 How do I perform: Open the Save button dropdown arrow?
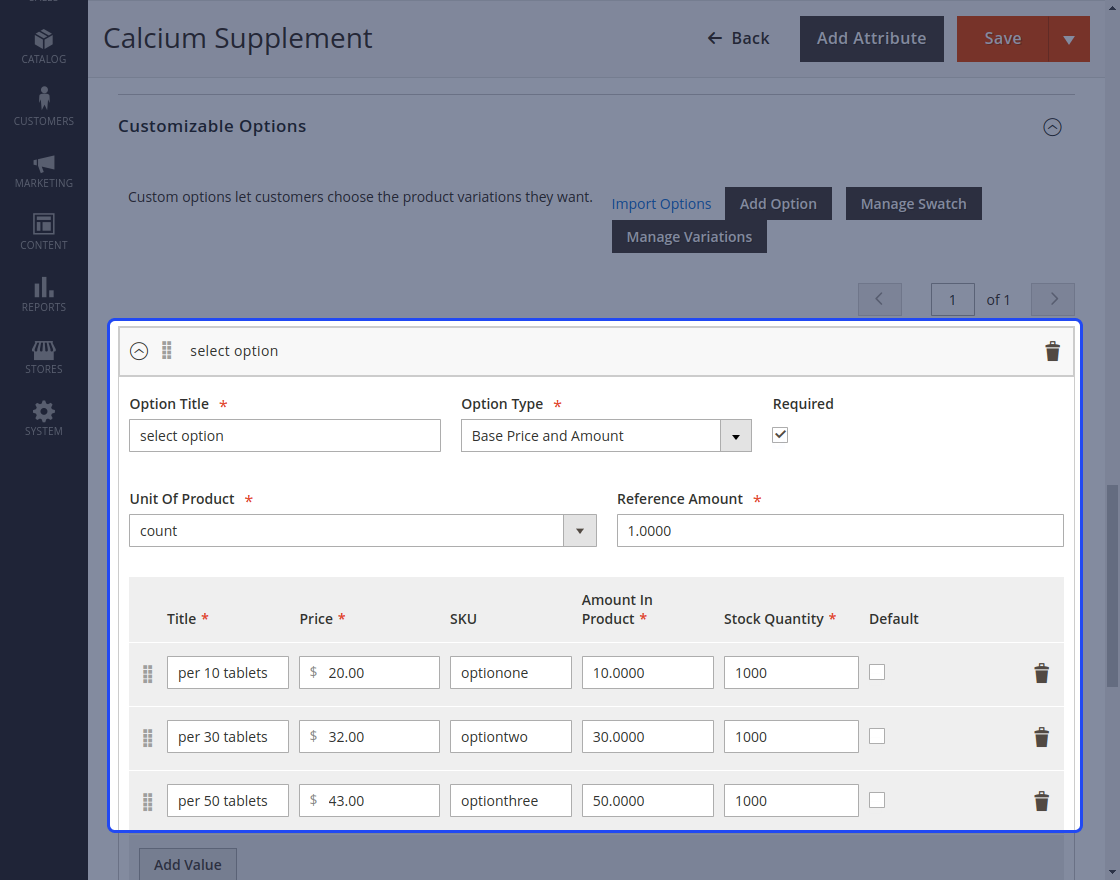pos(1069,39)
